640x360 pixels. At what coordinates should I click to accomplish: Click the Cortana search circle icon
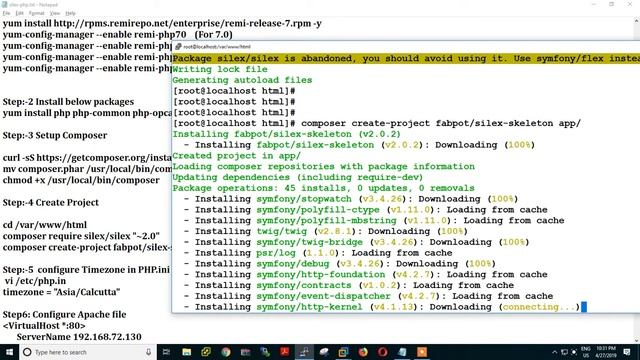27,352
